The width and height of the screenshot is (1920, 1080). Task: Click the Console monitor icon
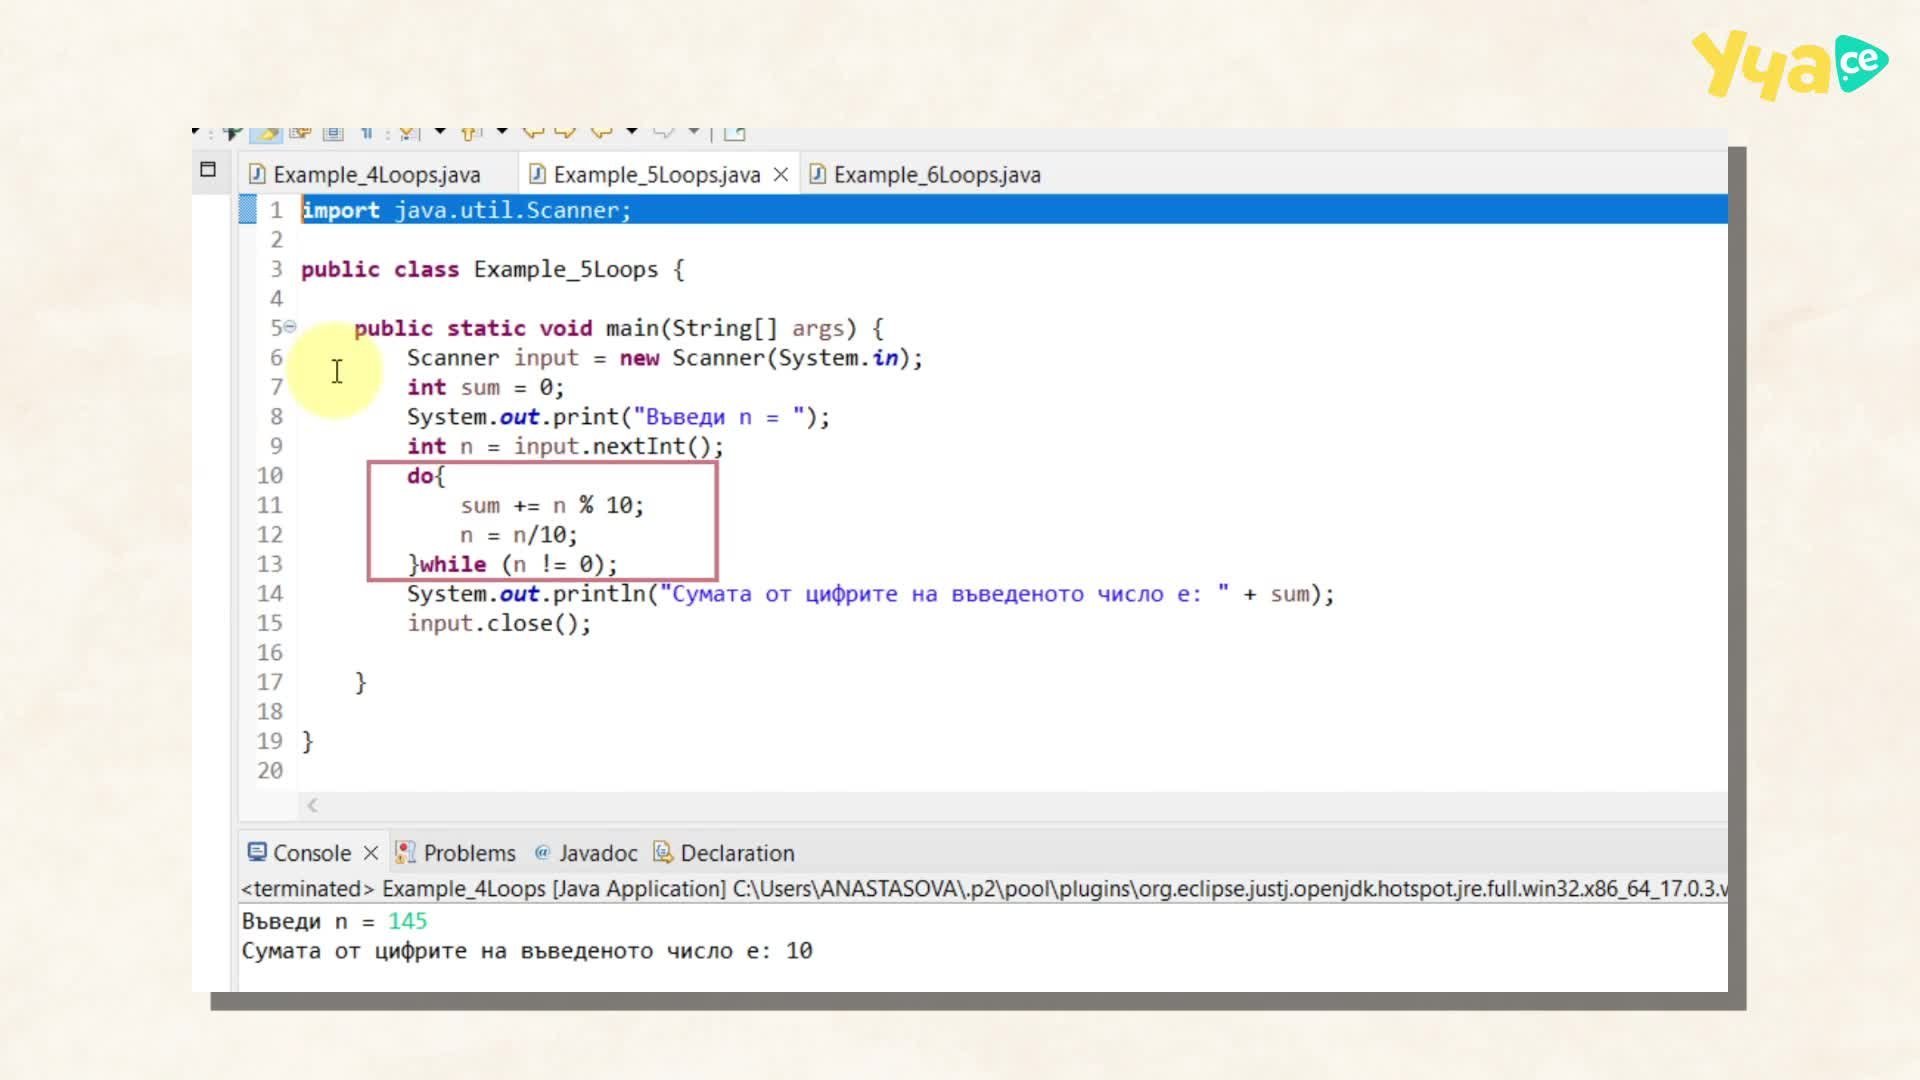(257, 852)
